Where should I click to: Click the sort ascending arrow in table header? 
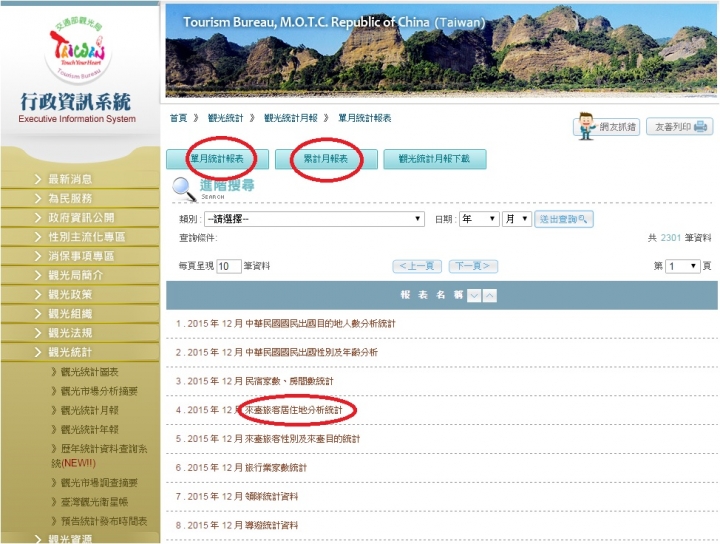(x=489, y=295)
